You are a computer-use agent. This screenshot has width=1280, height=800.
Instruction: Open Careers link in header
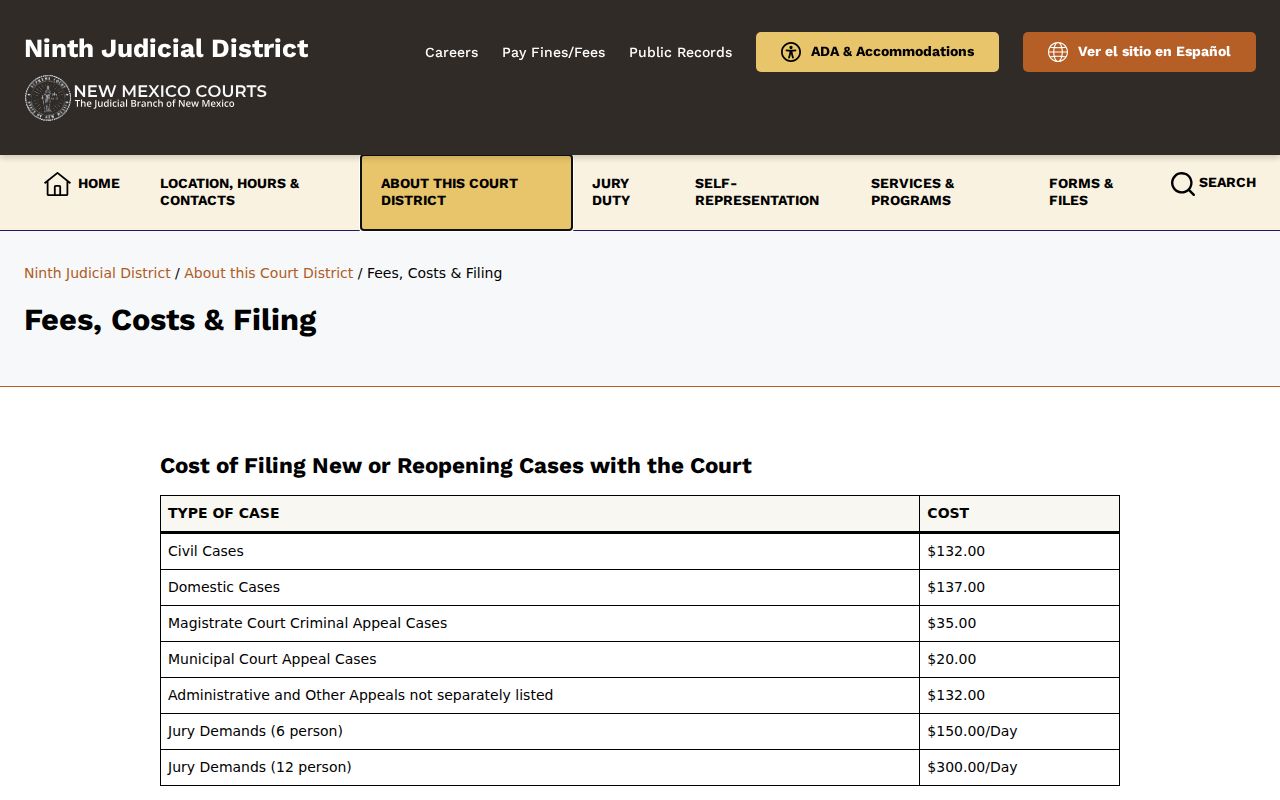click(451, 52)
